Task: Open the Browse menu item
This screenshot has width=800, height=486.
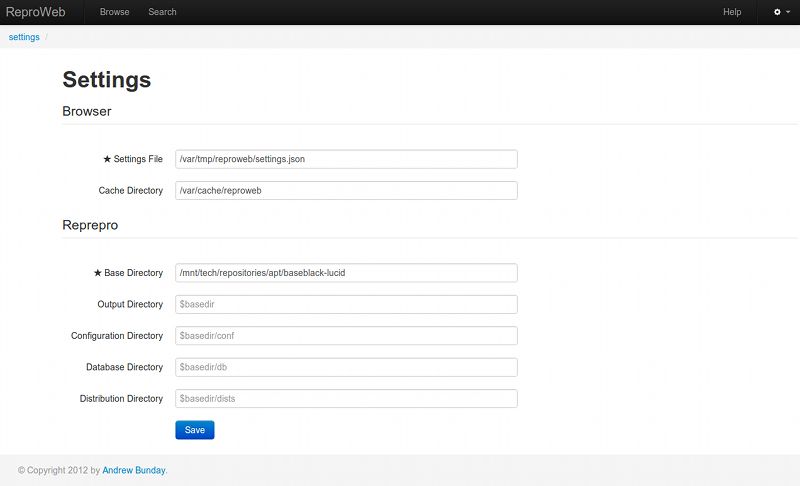Action: click(x=114, y=12)
